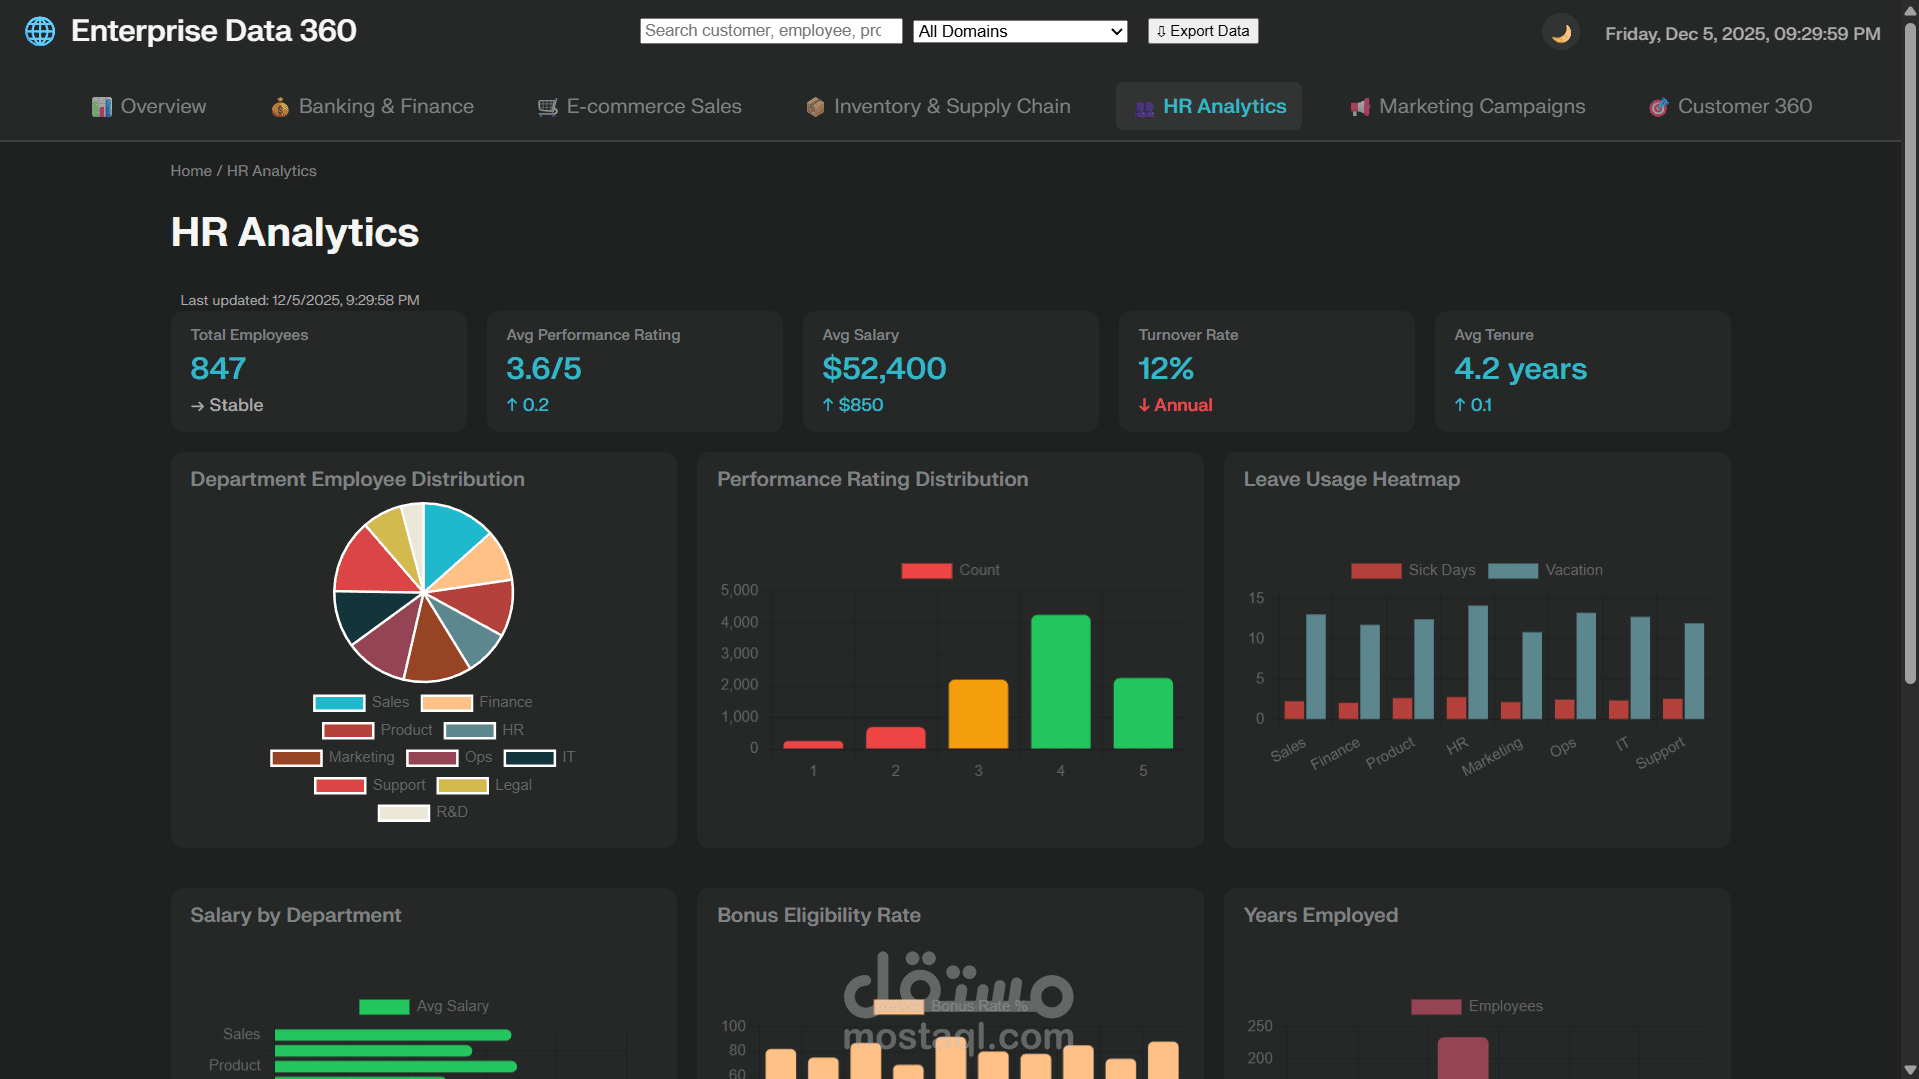Click the Total Employees 847 card

pyautogui.click(x=319, y=371)
